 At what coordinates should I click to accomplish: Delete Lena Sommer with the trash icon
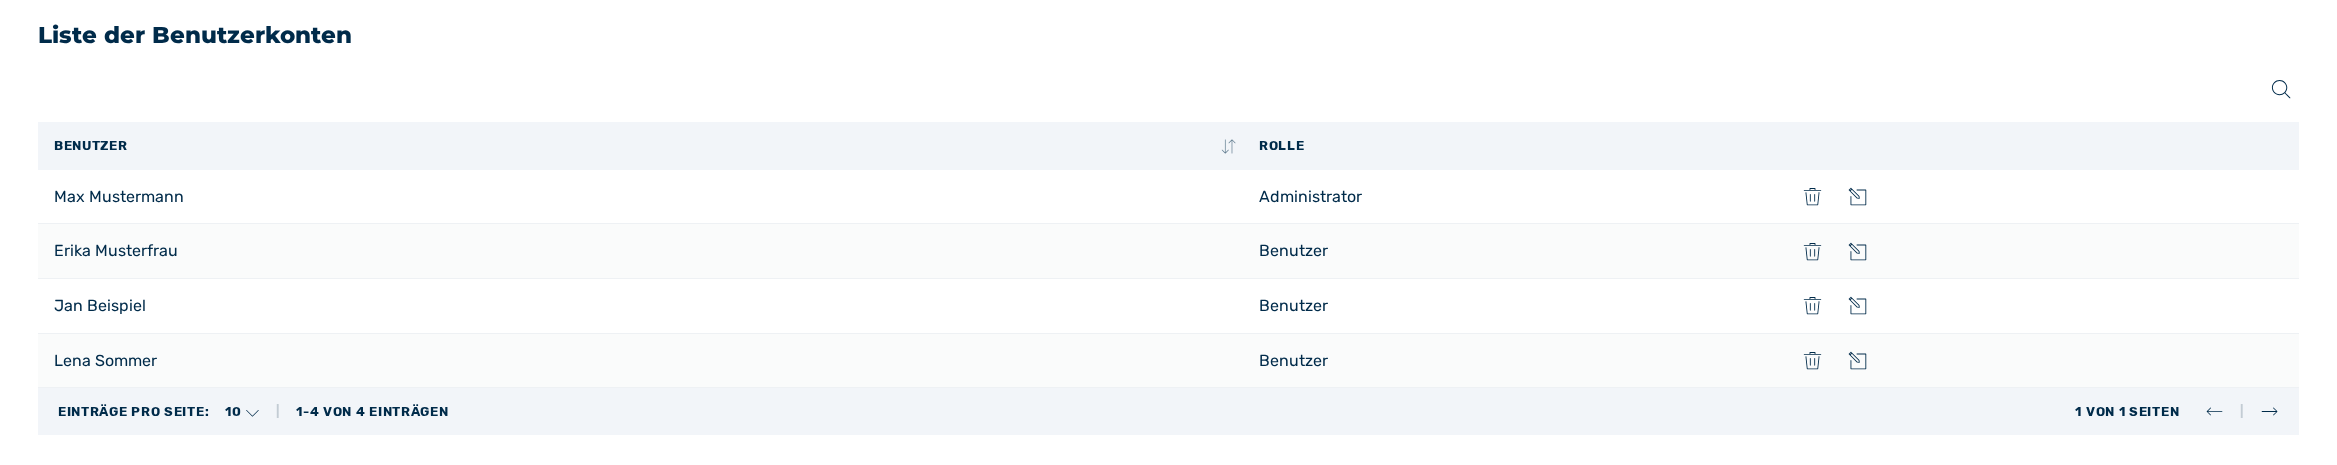[1812, 361]
